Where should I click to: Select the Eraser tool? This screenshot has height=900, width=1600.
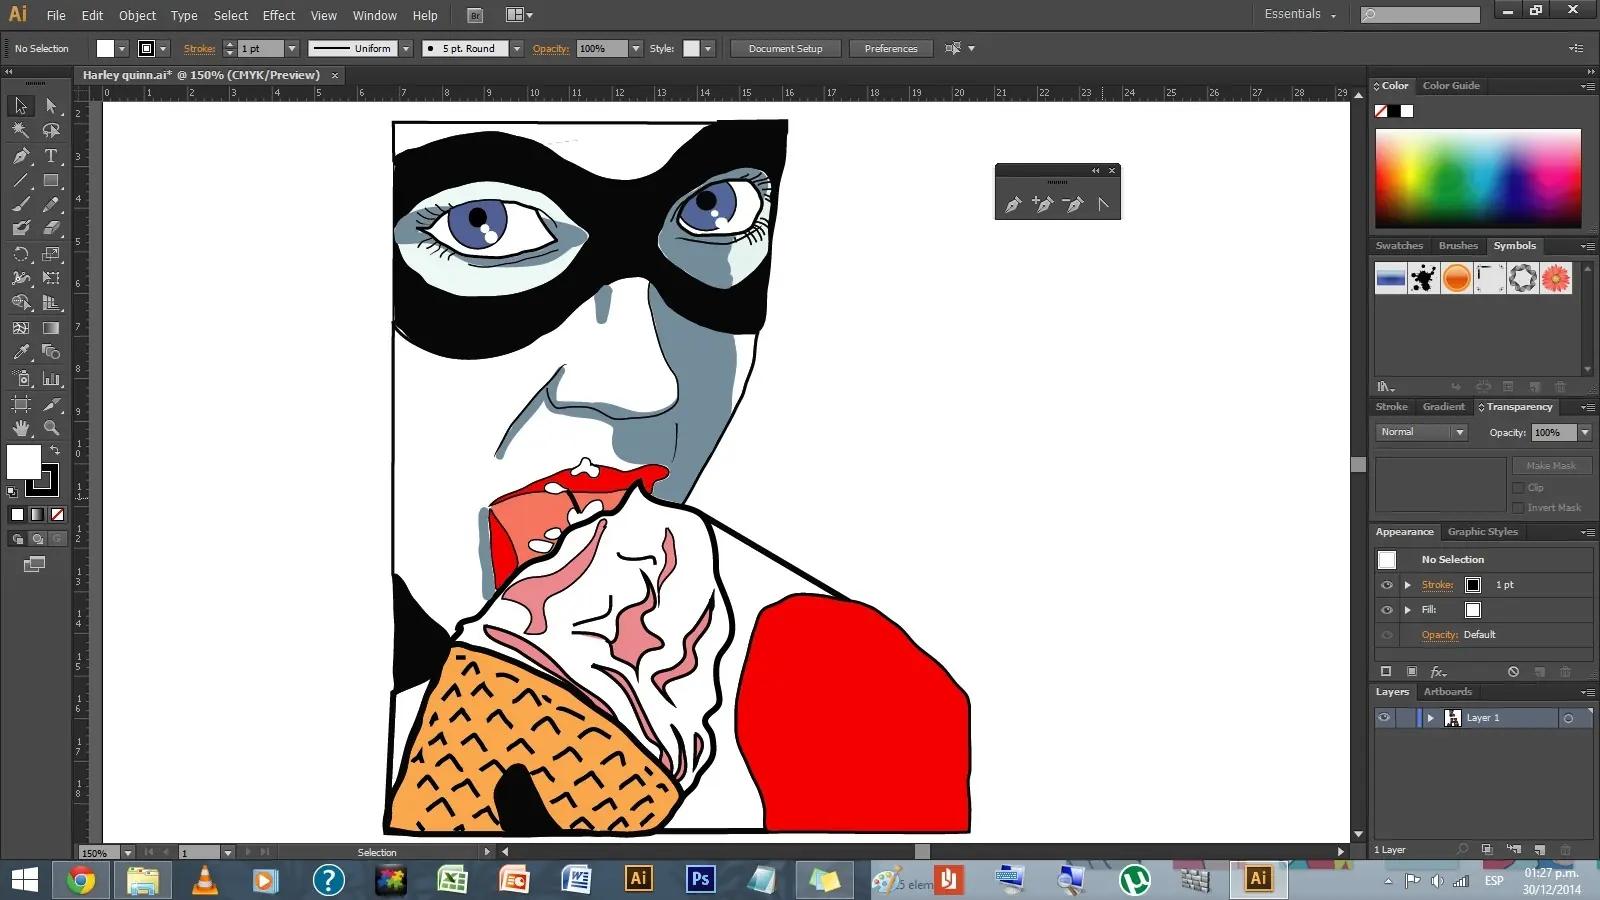51,228
